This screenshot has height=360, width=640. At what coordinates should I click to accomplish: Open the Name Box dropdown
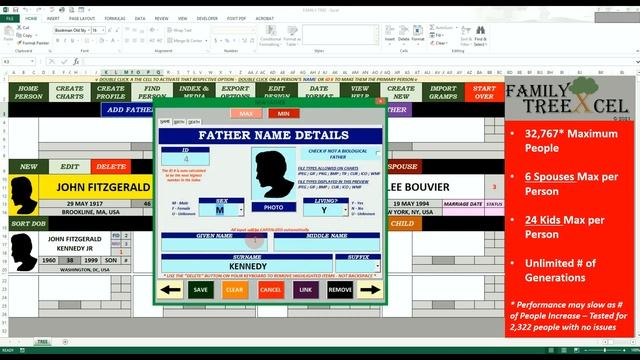[x=32, y=62]
